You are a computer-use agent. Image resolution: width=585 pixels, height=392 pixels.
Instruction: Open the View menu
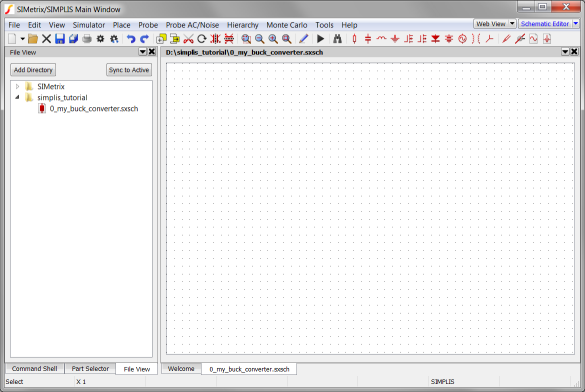[x=57, y=25]
